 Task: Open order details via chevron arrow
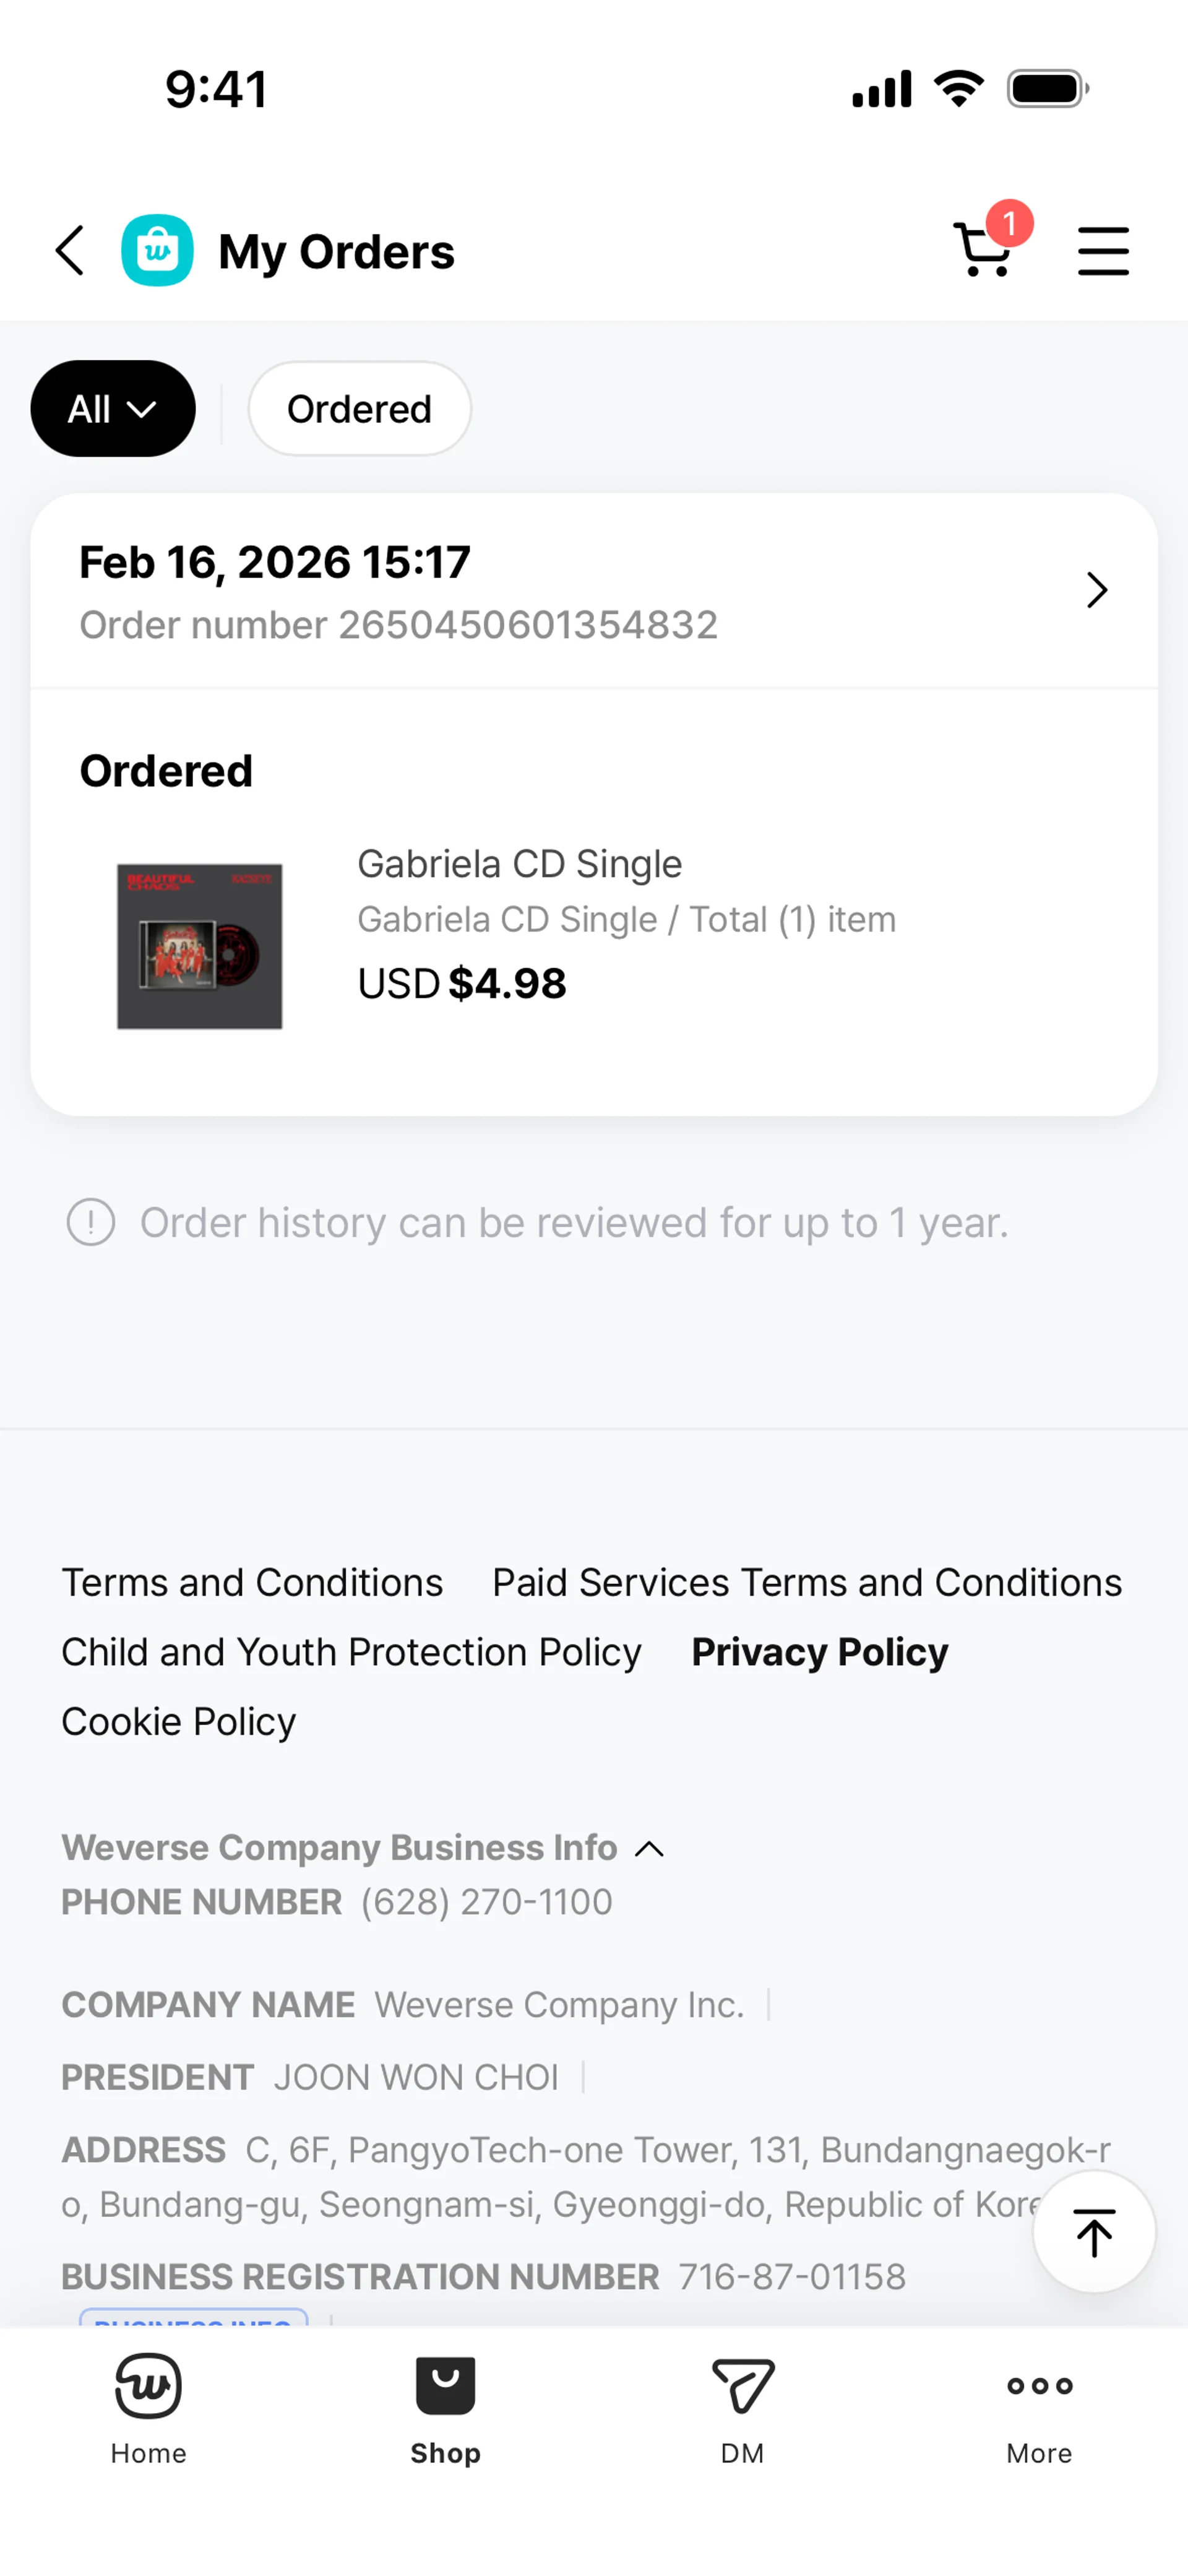click(1097, 590)
